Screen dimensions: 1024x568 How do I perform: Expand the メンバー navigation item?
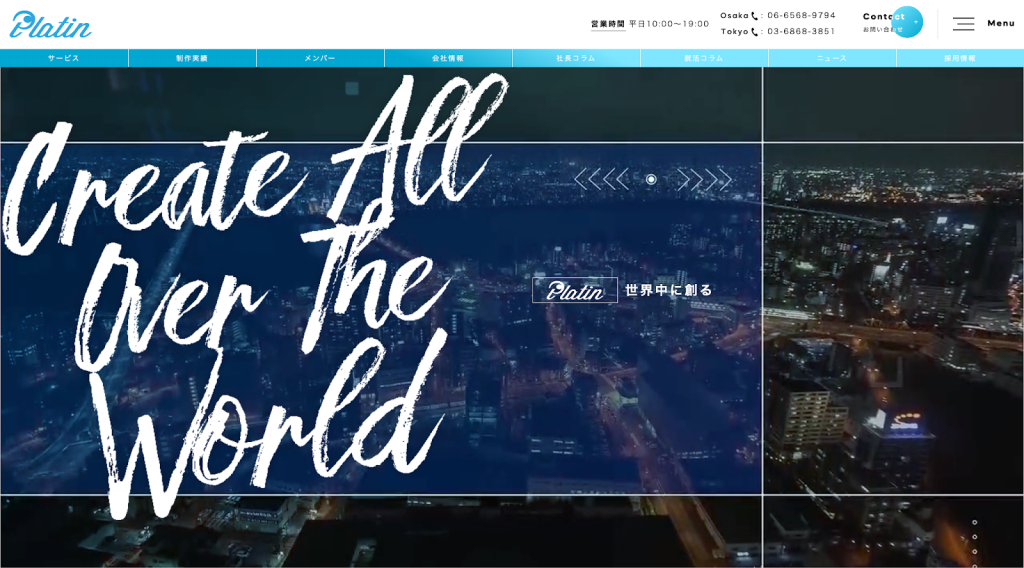[x=320, y=58]
